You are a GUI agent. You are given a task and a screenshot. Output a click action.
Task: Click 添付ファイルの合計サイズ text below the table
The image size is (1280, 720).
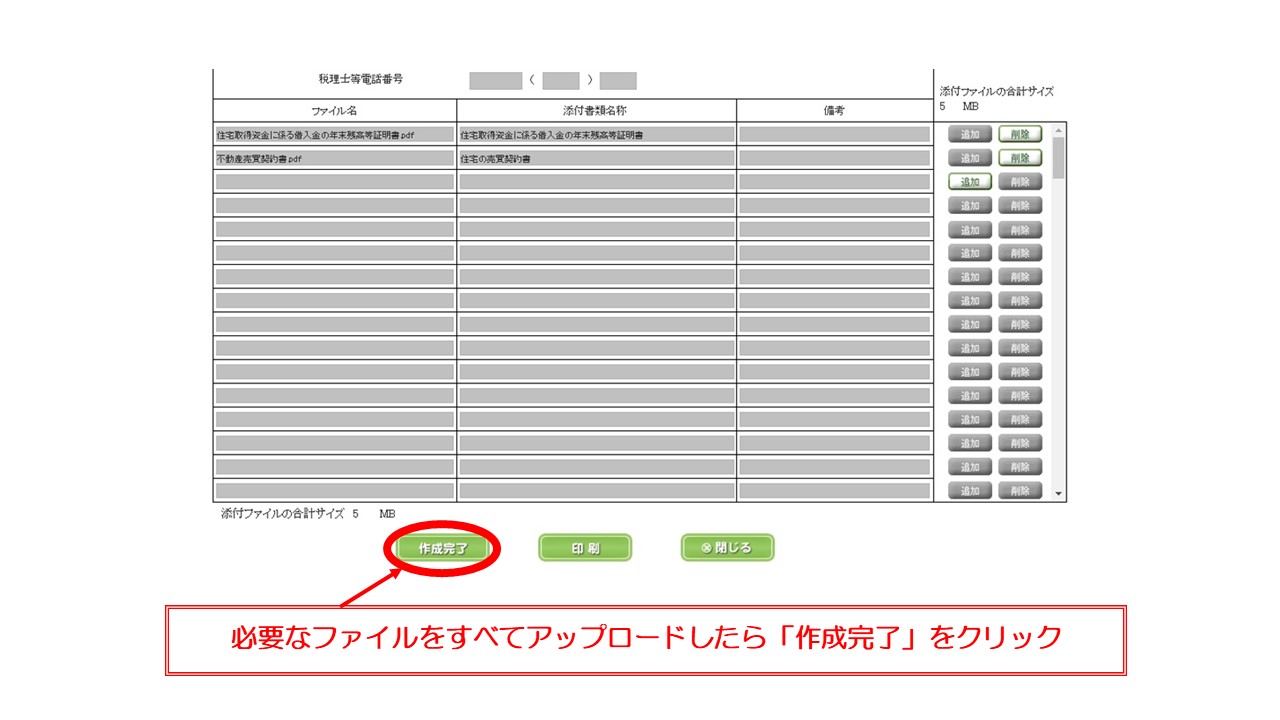pyautogui.click(x=282, y=513)
